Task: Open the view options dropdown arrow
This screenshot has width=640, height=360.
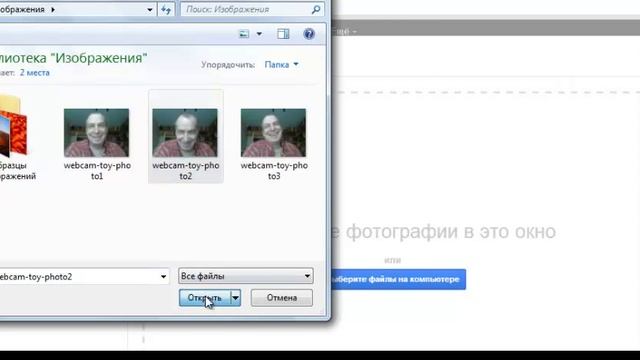Action: point(259,34)
